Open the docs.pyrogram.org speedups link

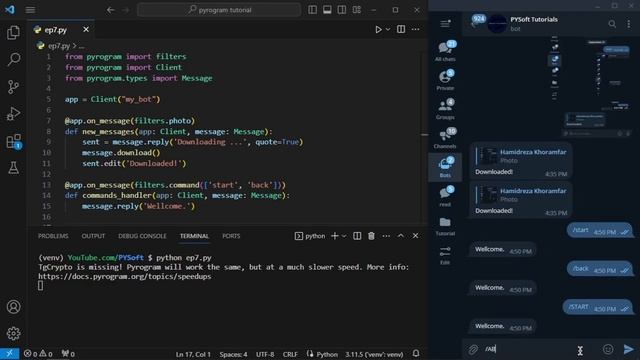point(125,276)
